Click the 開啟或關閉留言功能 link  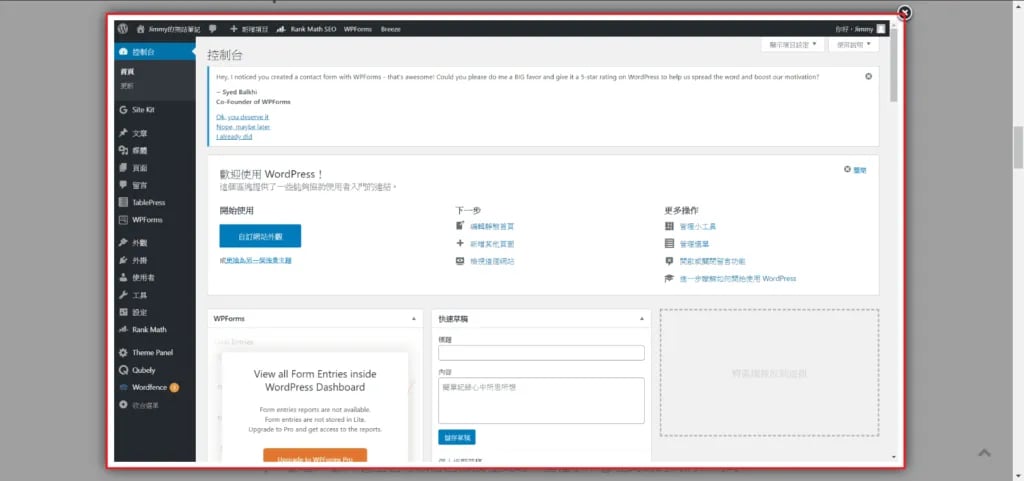pos(712,261)
